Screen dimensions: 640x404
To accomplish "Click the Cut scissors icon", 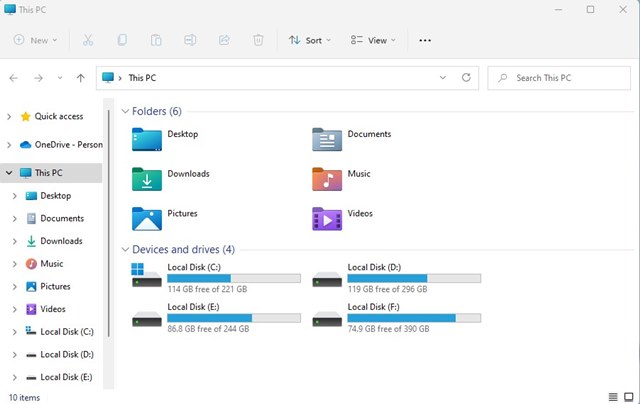I will 88,40.
